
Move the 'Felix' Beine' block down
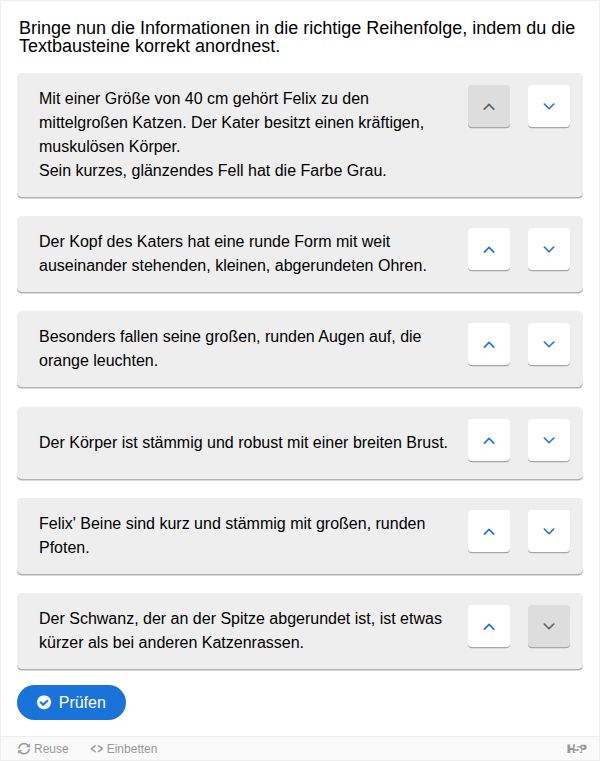point(549,531)
